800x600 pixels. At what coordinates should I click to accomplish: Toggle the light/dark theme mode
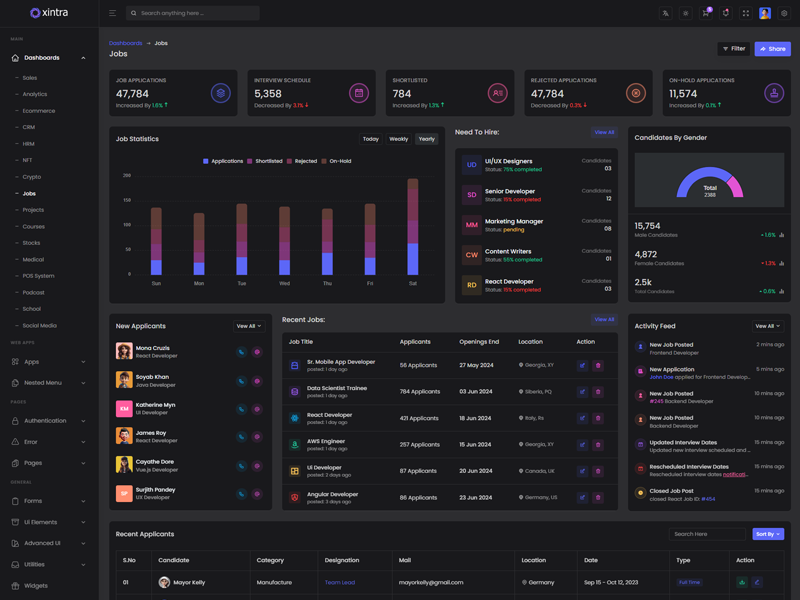[x=685, y=13]
